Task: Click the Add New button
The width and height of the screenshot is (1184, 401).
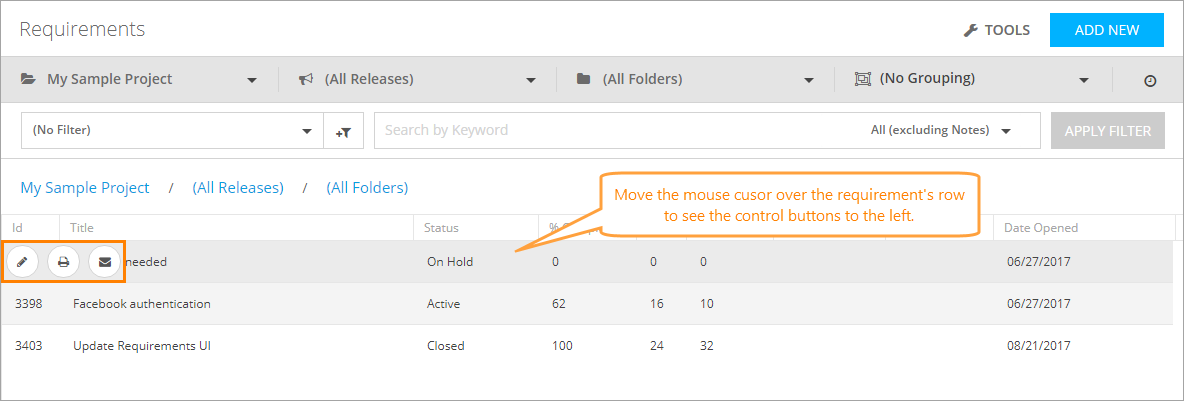Action: tap(1106, 30)
